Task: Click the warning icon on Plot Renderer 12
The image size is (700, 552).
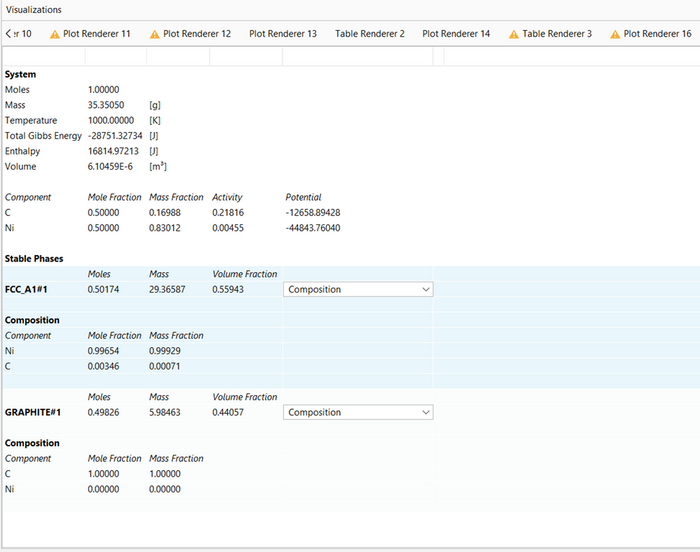Action: tap(155, 34)
